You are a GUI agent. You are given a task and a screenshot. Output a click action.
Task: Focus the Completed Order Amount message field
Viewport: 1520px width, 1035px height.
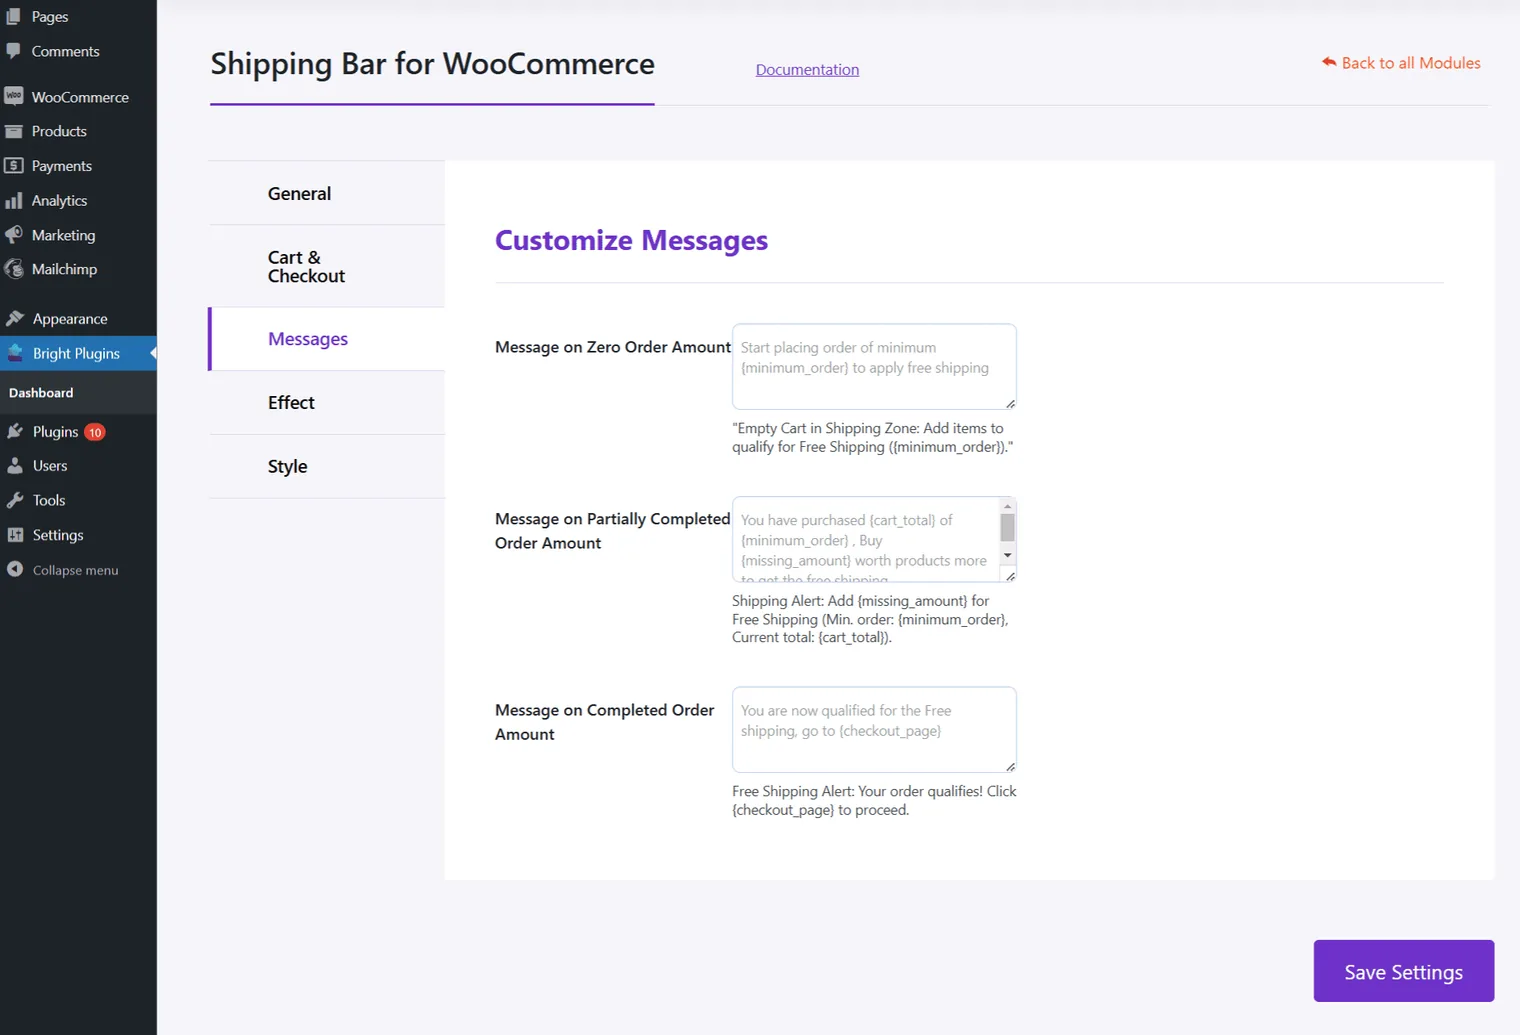click(x=874, y=729)
